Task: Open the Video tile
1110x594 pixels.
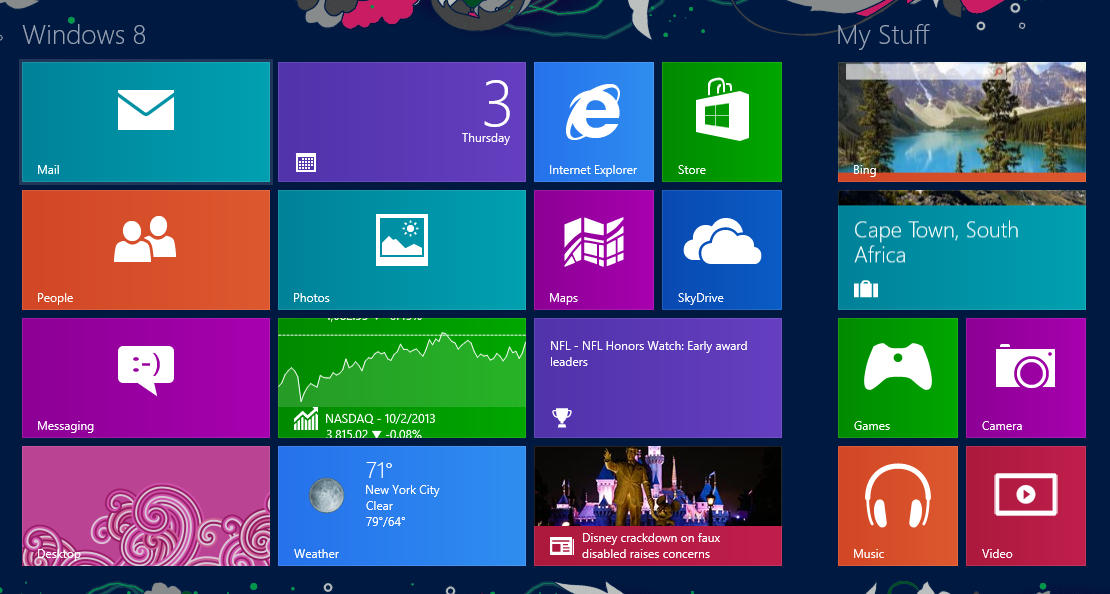Action: (1026, 506)
